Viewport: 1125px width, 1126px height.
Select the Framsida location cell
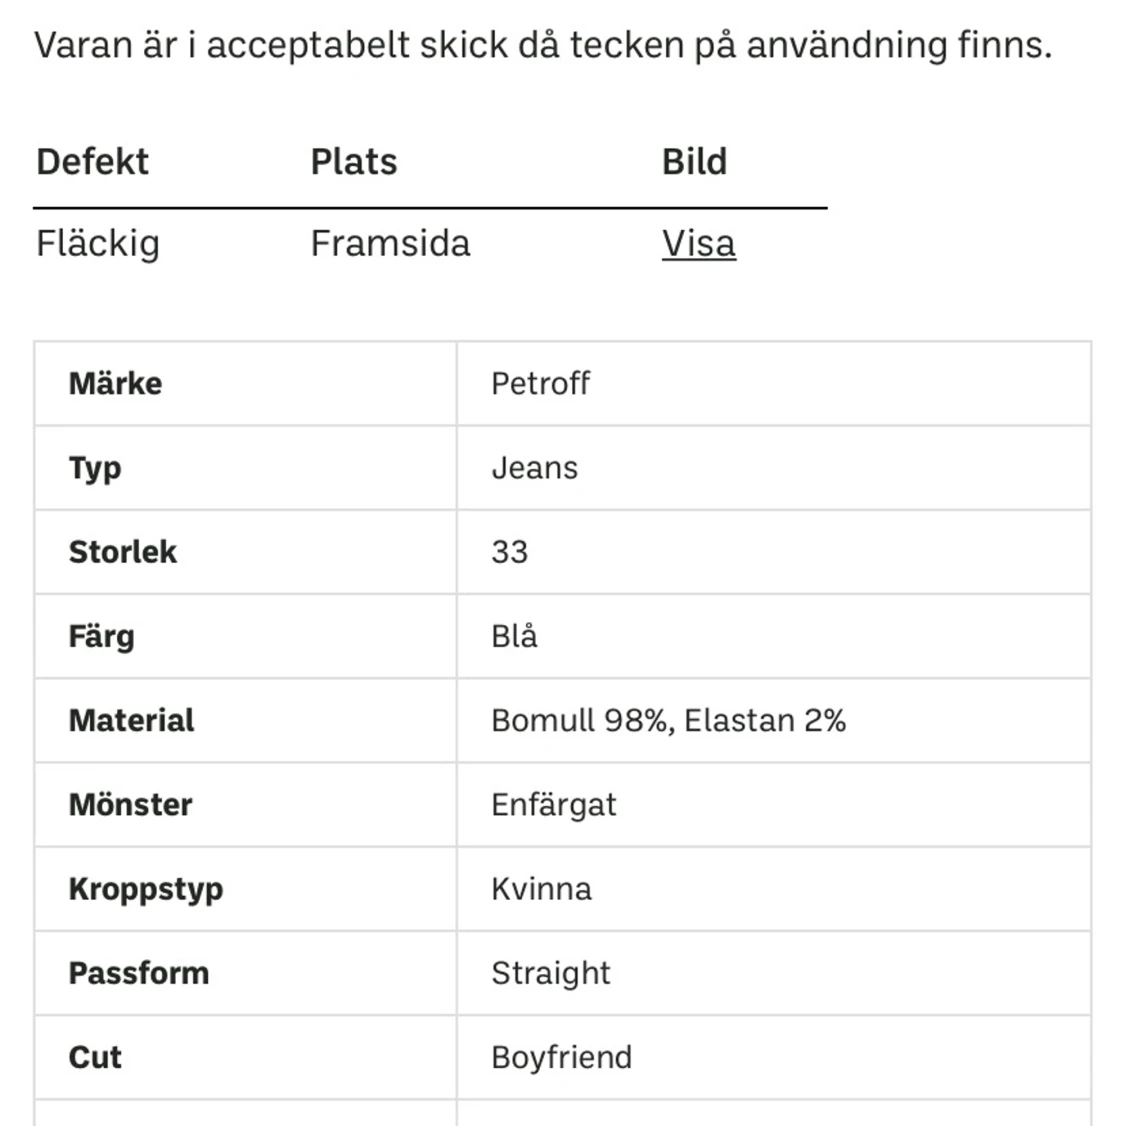[x=390, y=244]
